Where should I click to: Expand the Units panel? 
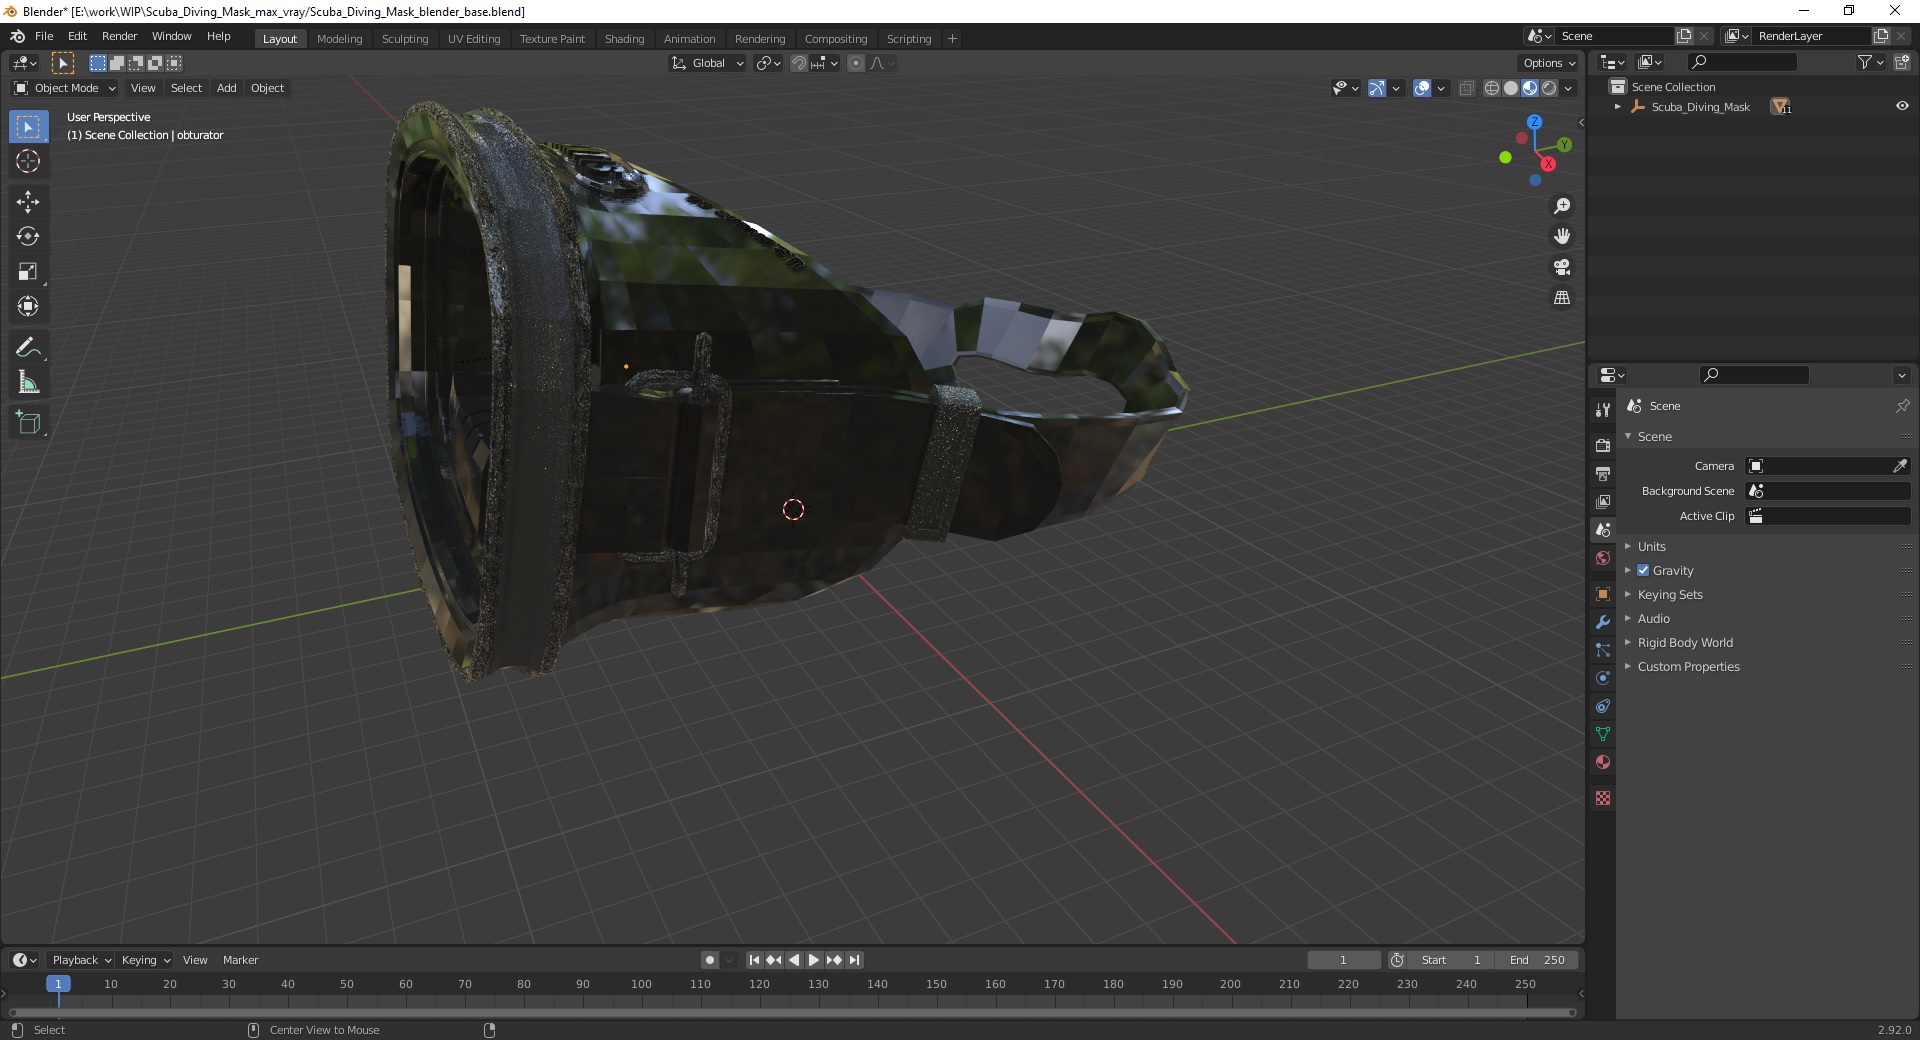point(1651,546)
